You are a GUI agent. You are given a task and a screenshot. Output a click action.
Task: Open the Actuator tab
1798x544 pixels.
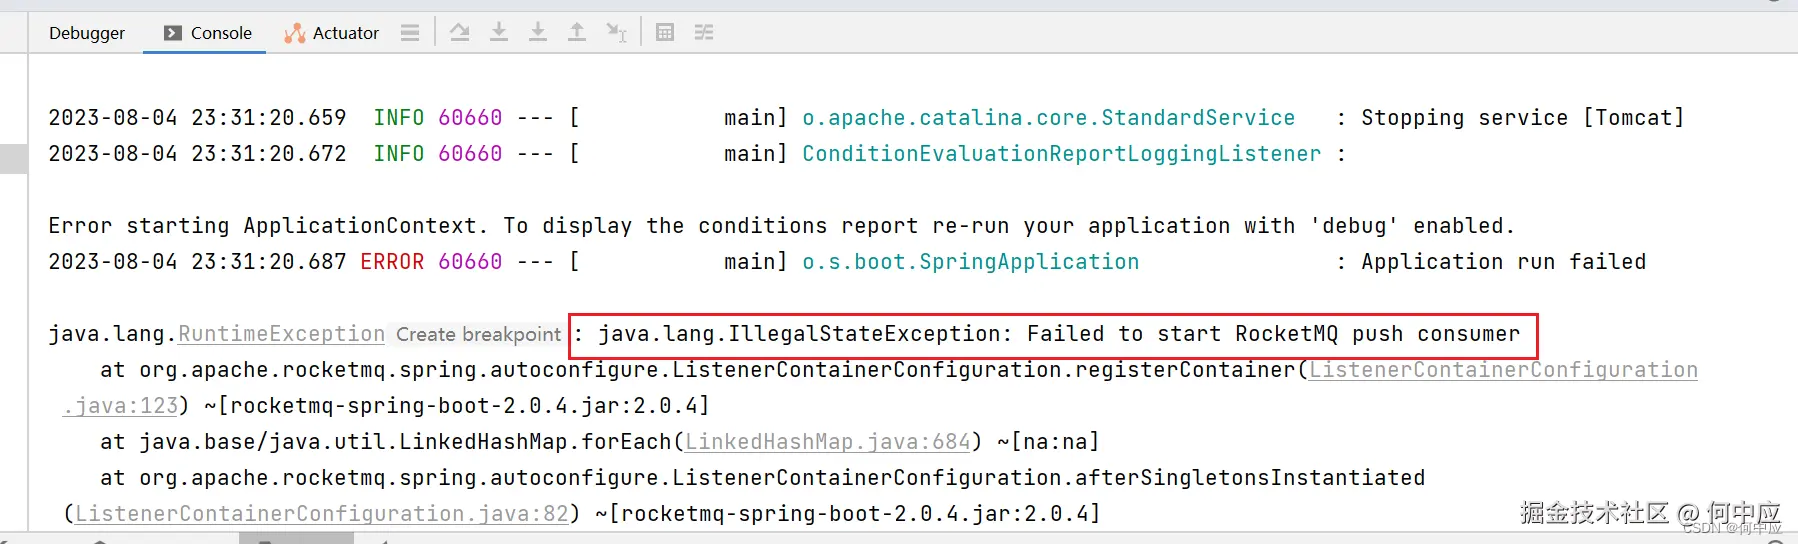coord(345,33)
